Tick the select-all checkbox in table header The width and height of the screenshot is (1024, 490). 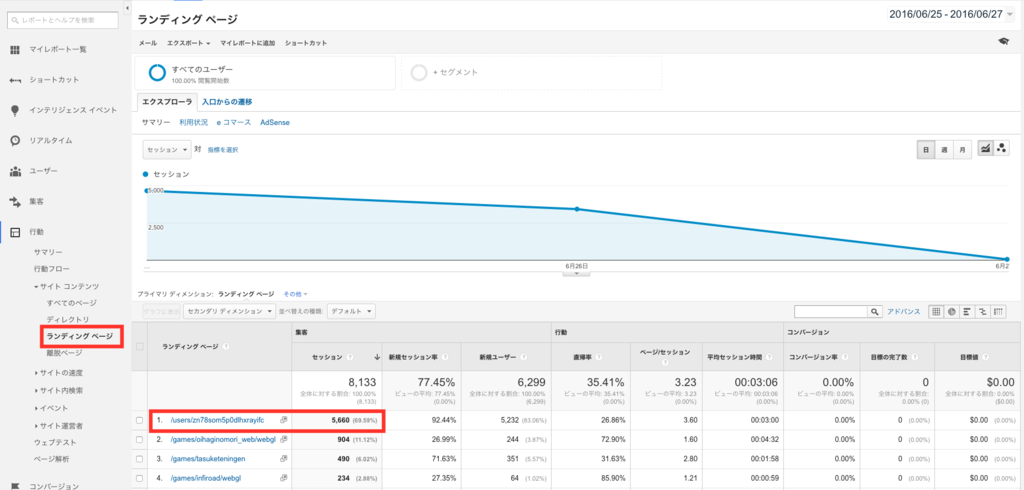(139, 346)
